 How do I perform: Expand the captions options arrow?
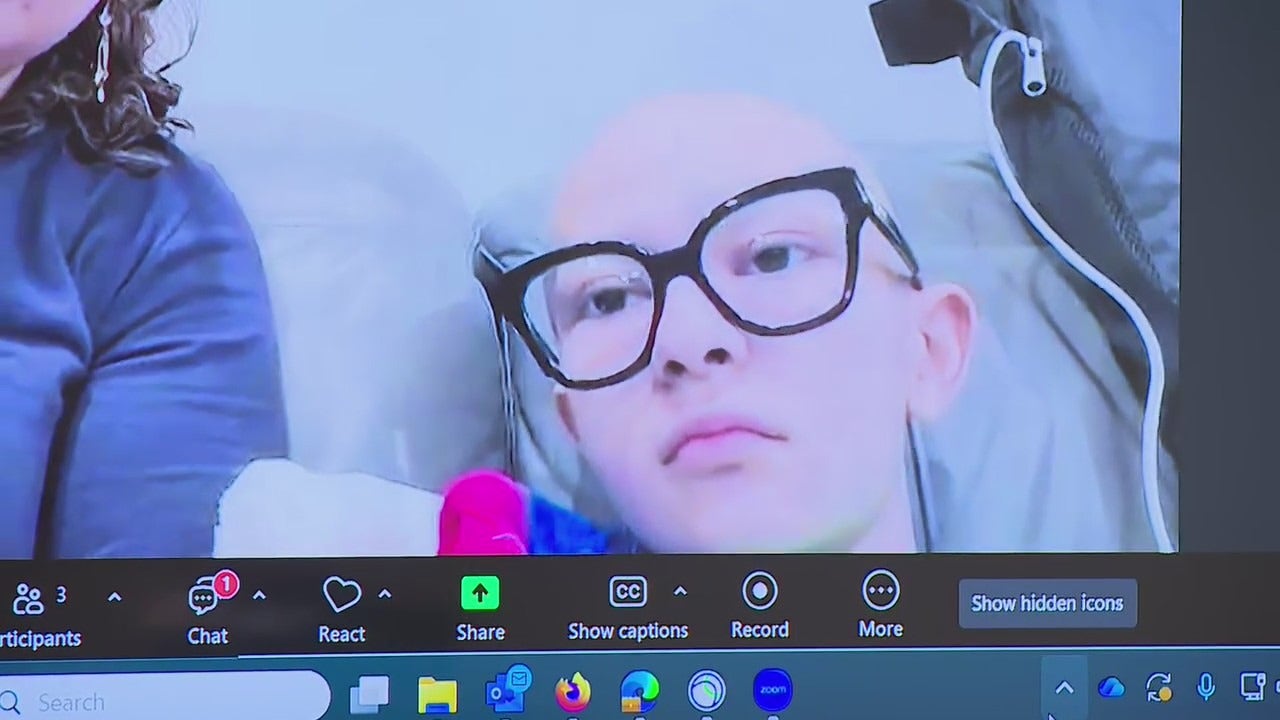click(680, 592)
